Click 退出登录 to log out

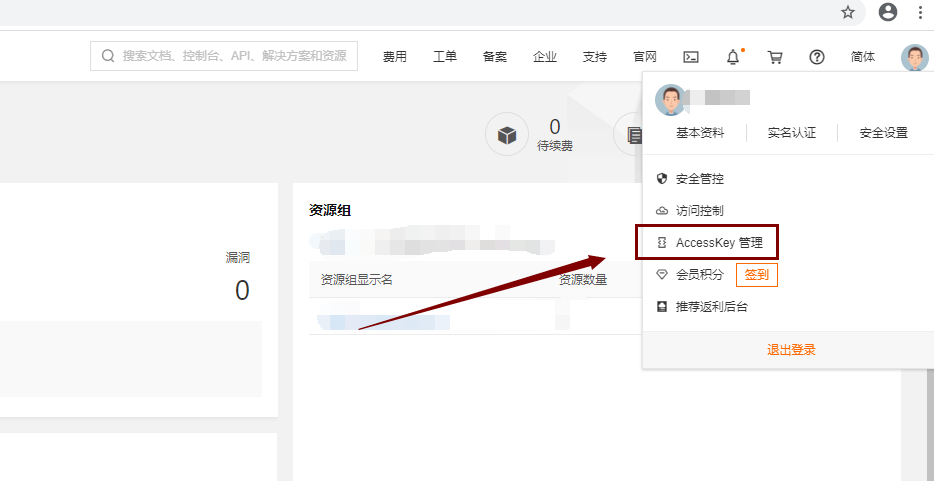(791, 350)
